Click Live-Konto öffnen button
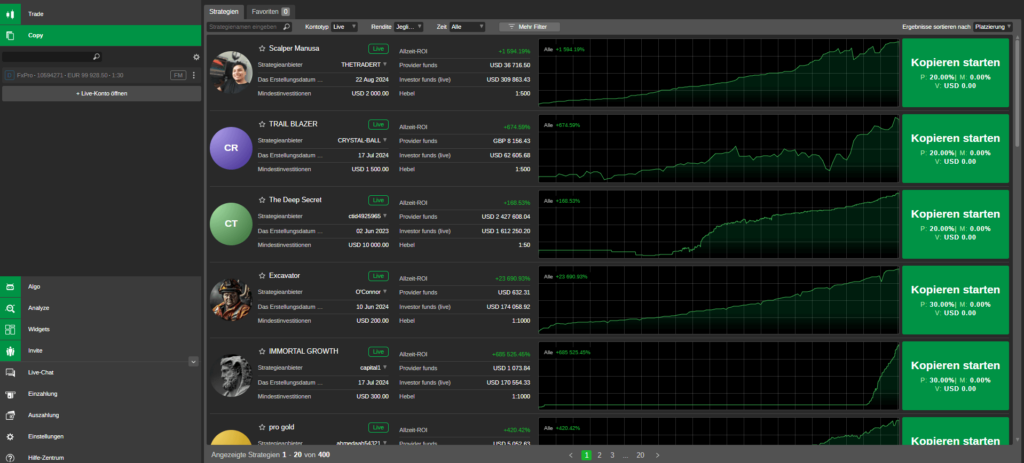 click(101, 93)
